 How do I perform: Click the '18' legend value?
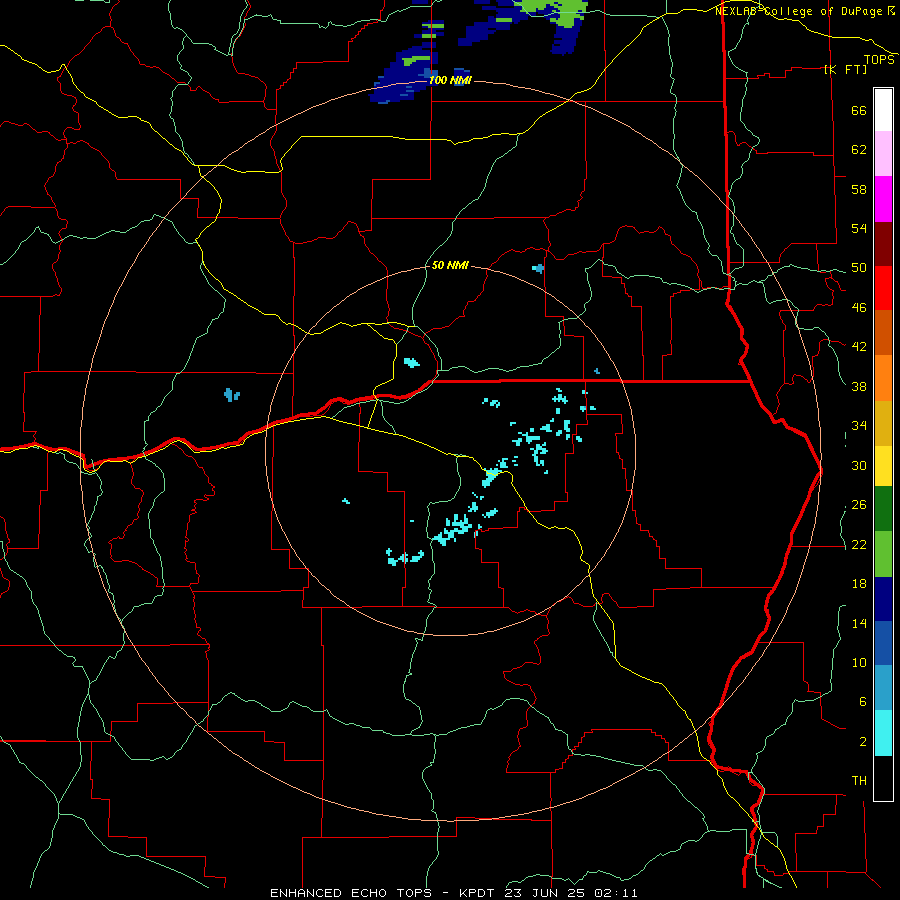pyautogui.click(x=859, y=584)
